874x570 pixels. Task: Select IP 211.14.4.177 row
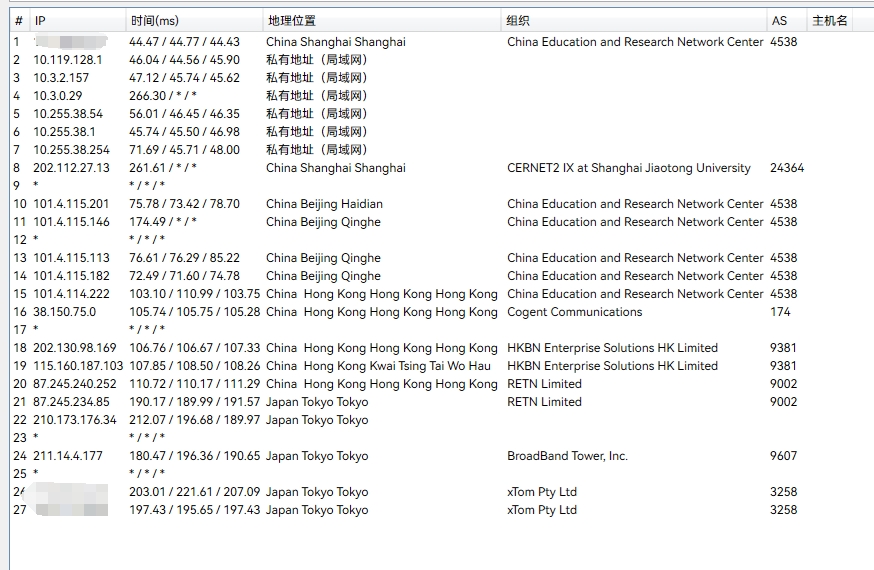click(x=69, y=456)
